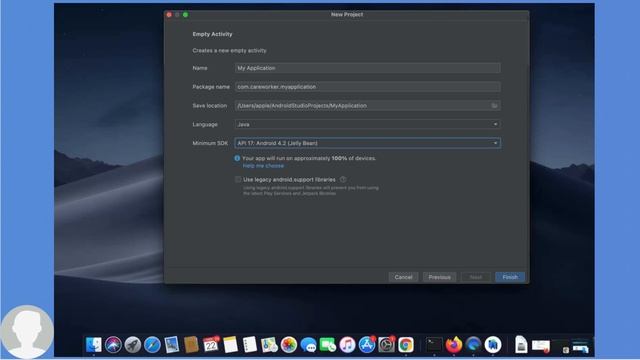Open Photos colorful flower icon in dock
This screenshot has width=640, height=360.
[289, 345]
